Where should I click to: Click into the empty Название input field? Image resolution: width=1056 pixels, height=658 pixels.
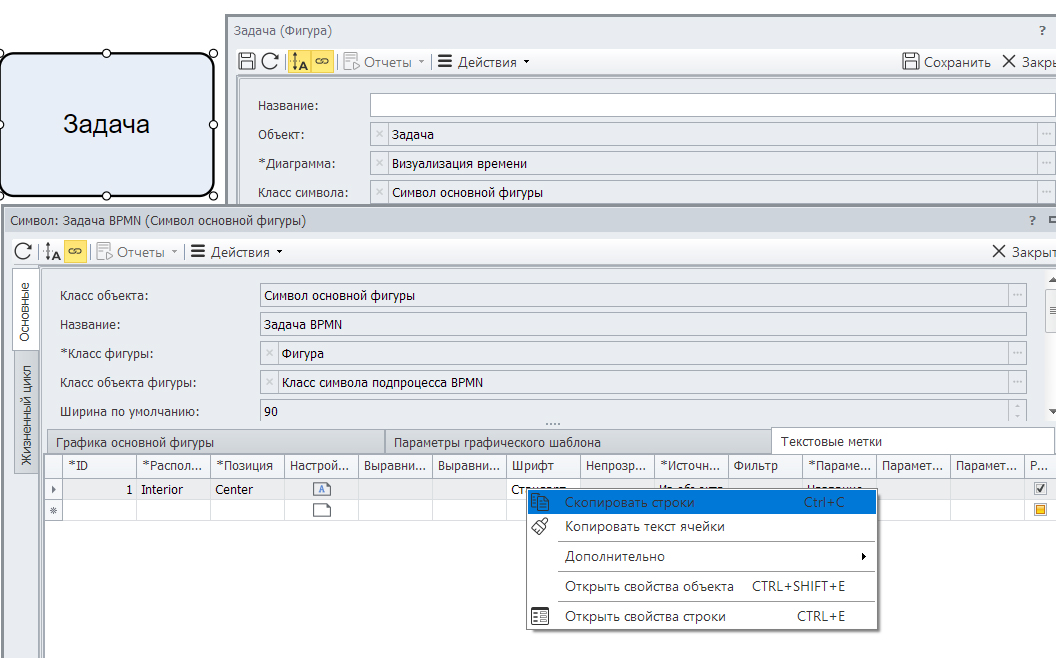(x=710, y=105)
